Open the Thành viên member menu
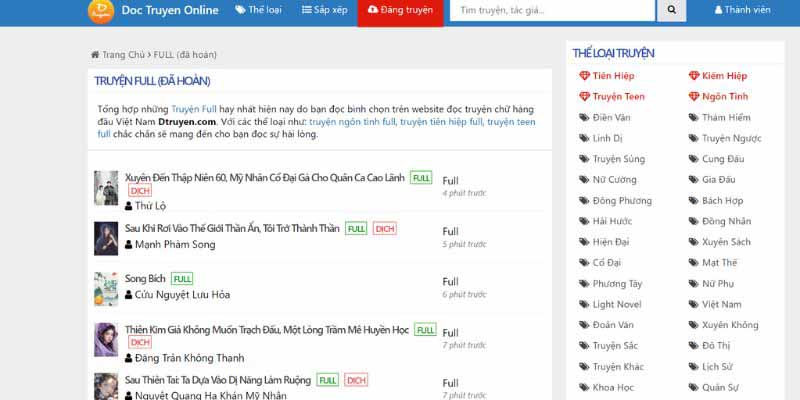This screenshot has height=400, width=800. click(x=742, y=10)
